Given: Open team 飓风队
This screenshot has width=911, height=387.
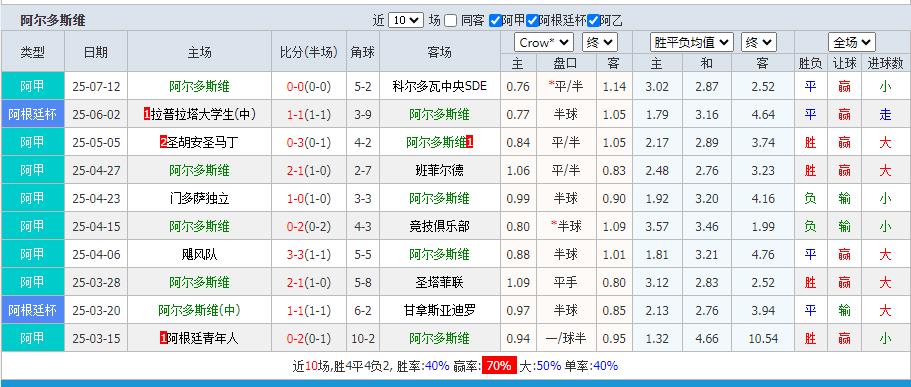Looking at the screenshot, I should (199, 254).
